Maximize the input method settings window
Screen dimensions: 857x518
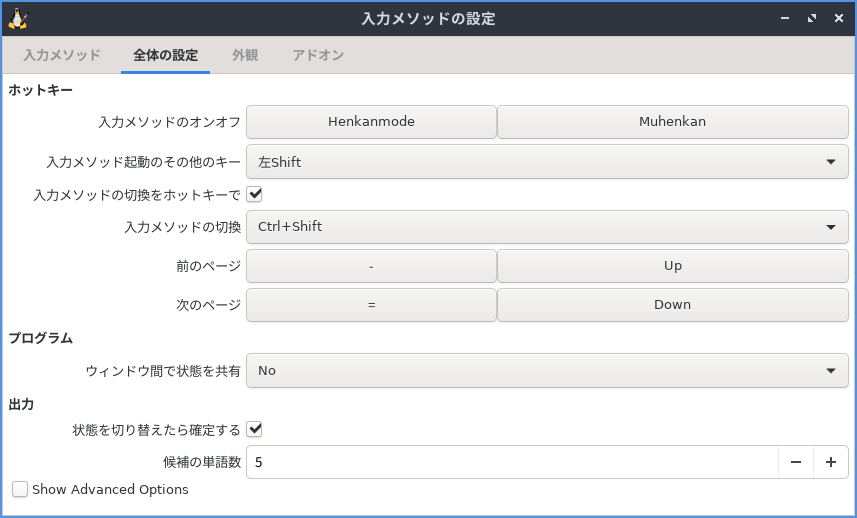pyautogui.click(x=812, y=18)
